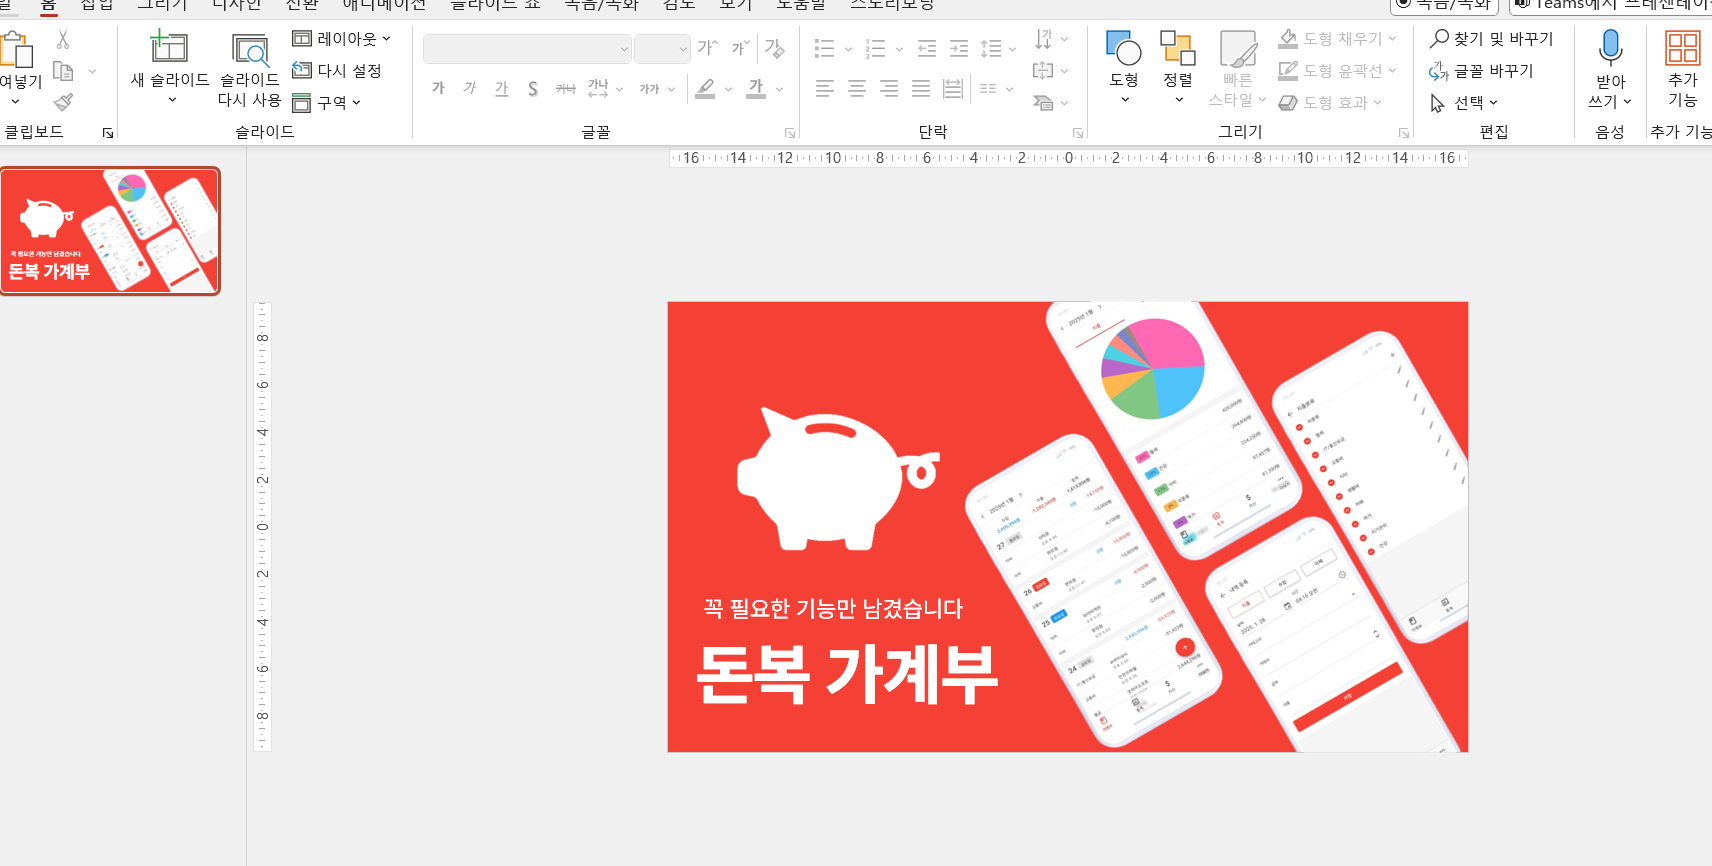Viewport: 1712px width, 866px height.
Task: Click the Copy icon in clipboard group
Action: (x=63, y=71)
